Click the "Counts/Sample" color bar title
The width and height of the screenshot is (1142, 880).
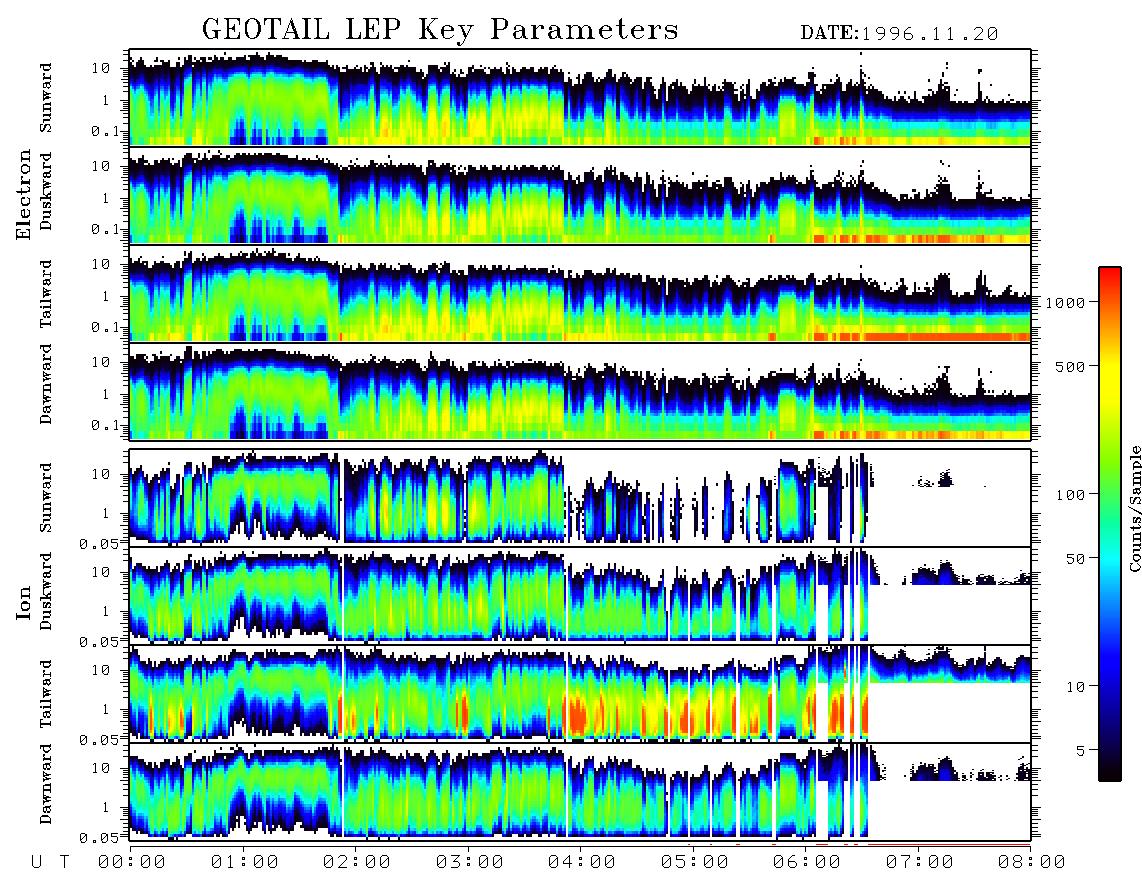click(1134, 508)
